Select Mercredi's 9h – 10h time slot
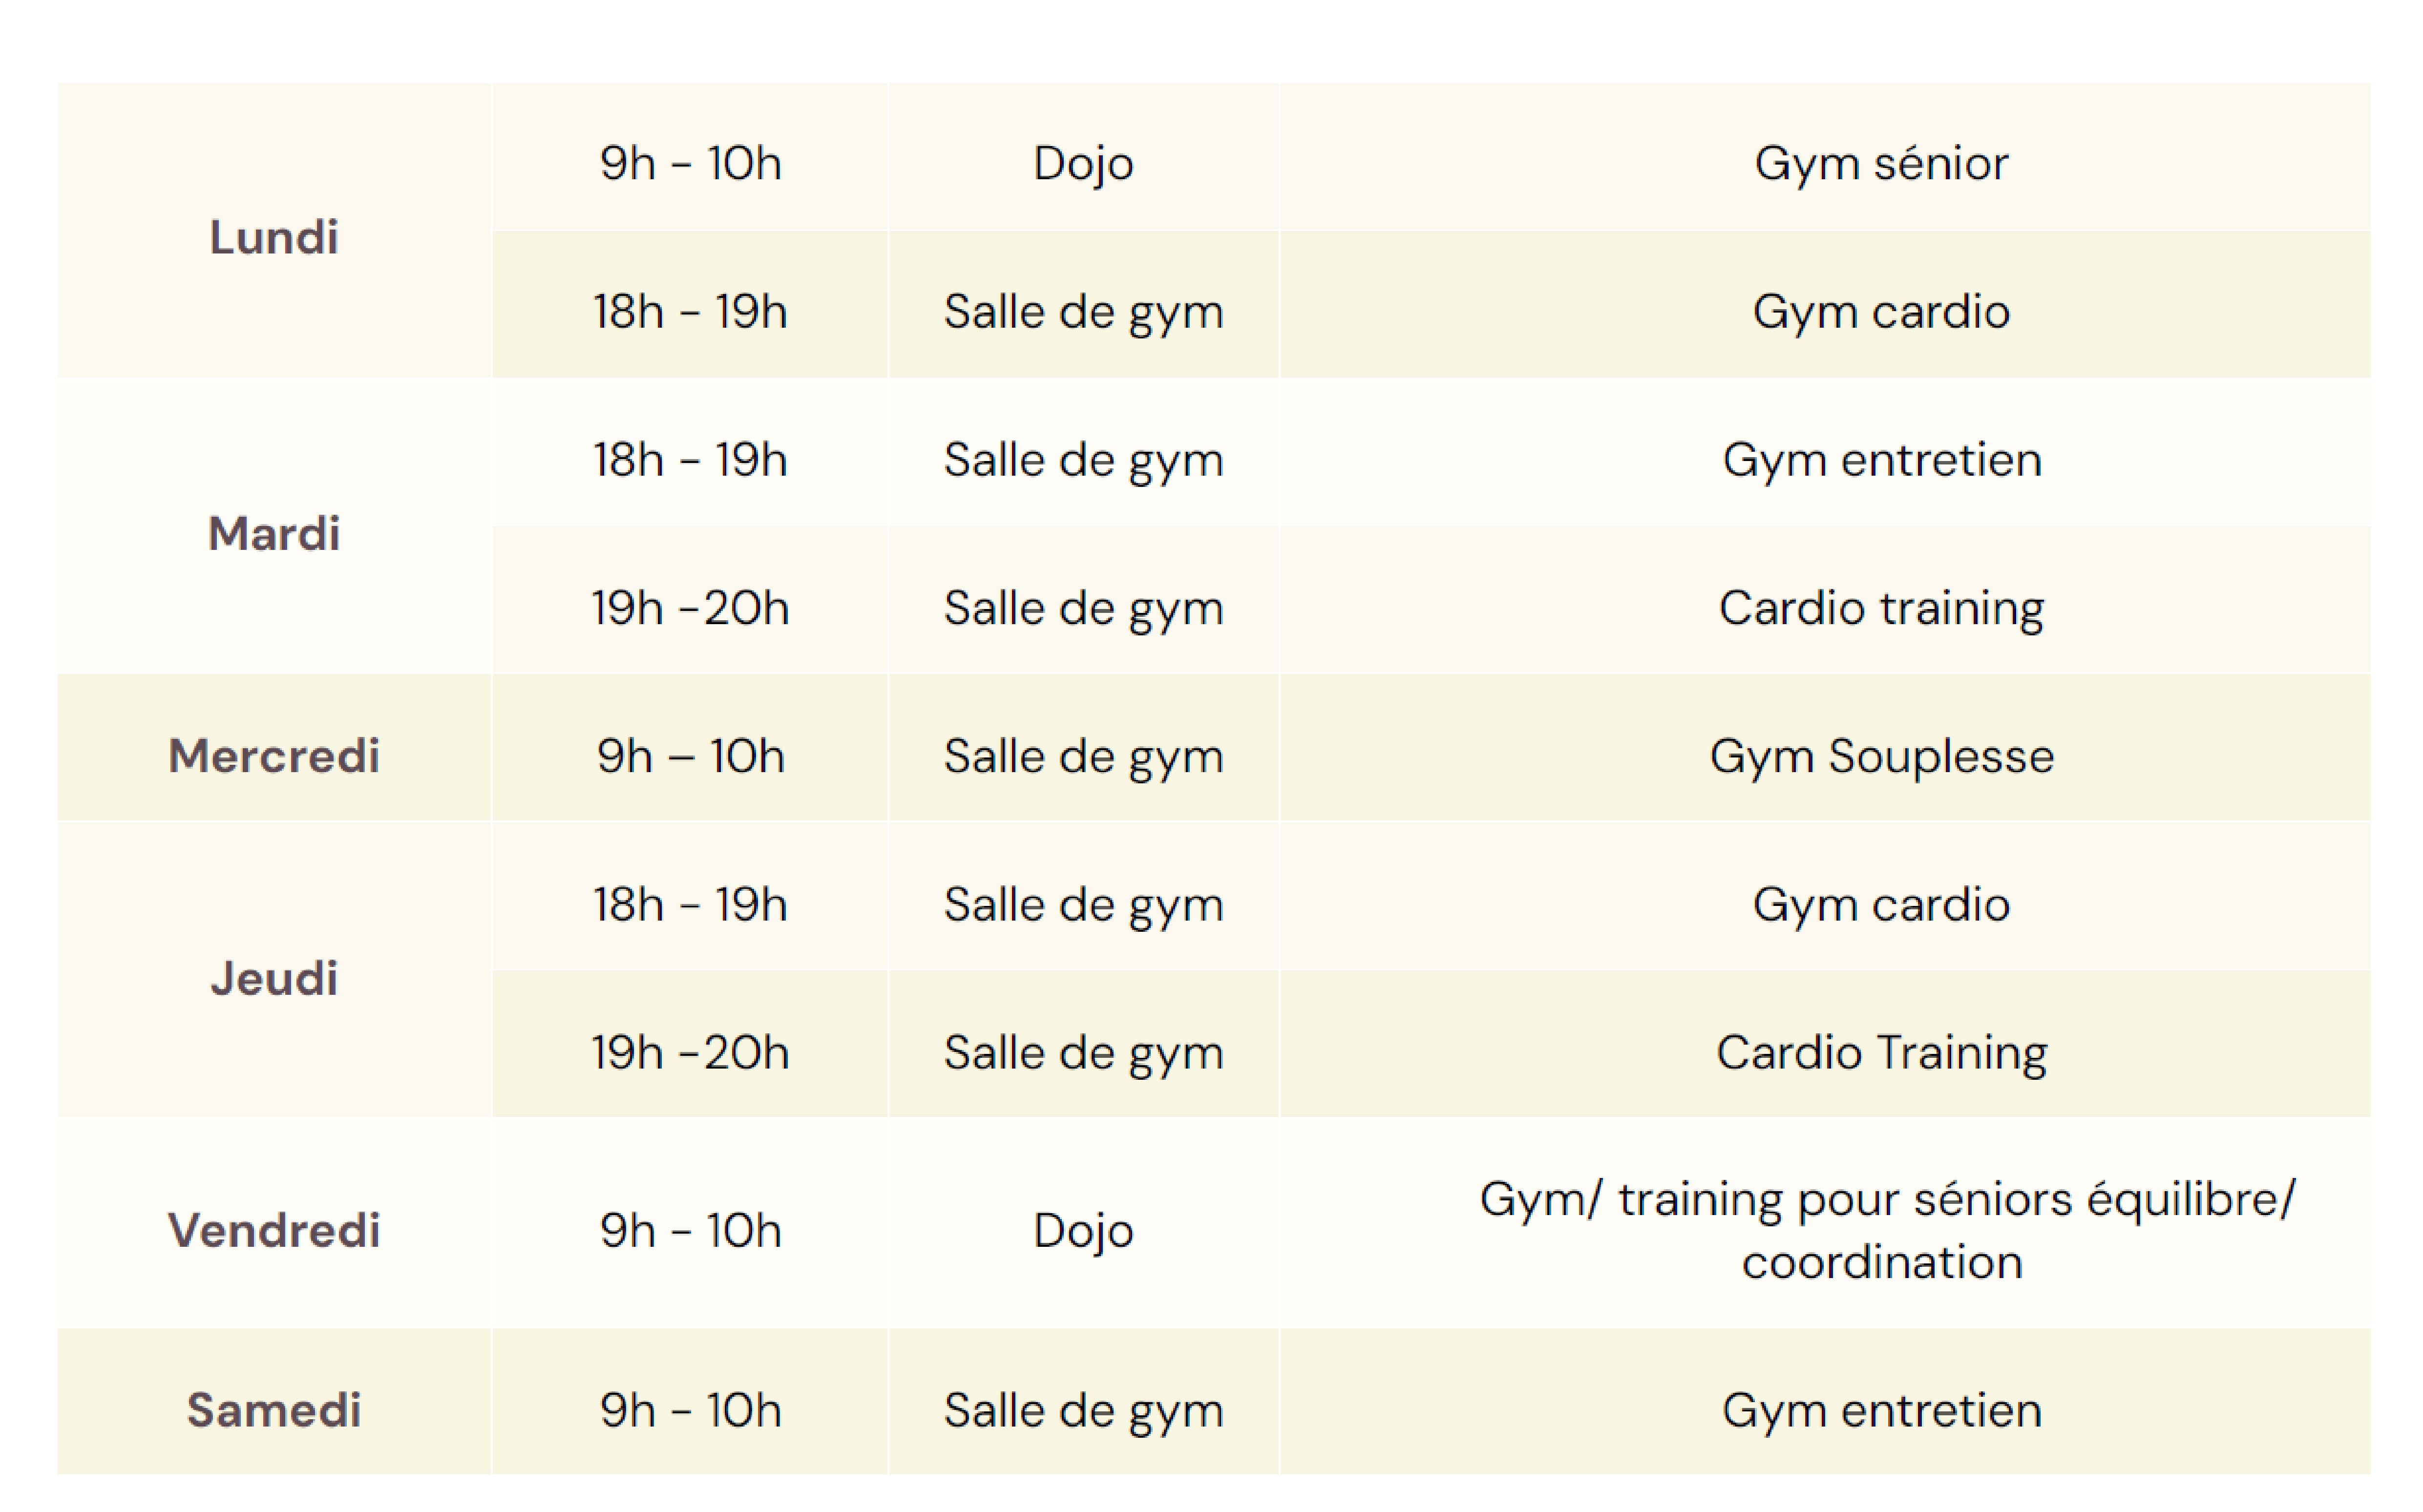The image size is (2423, 1512). pyautogui.click(x=690, y=755)
